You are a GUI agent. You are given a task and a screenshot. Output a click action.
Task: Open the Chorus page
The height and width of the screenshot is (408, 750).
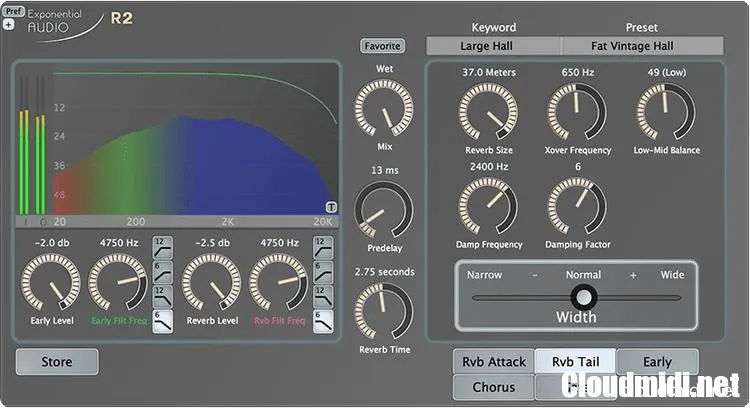(493, 387)
